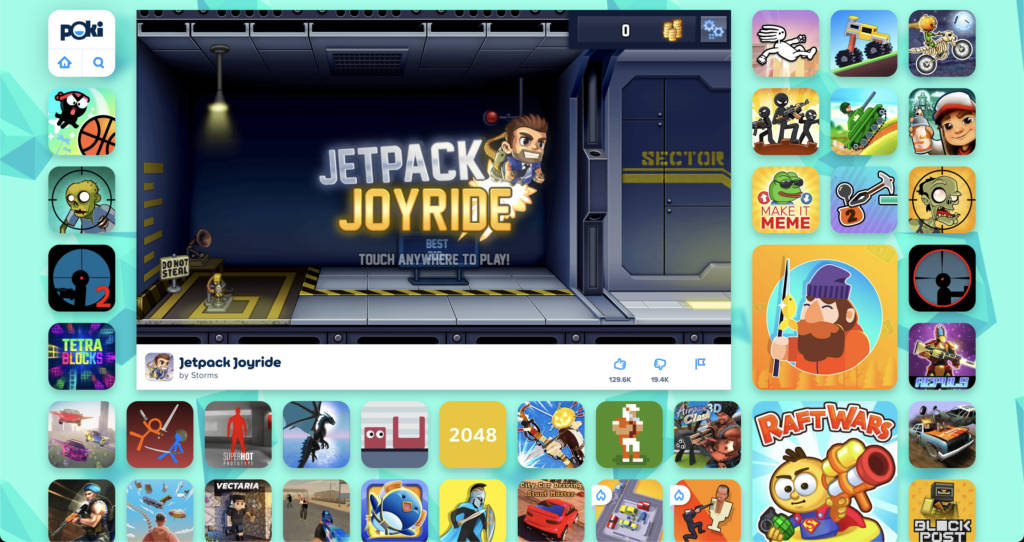Open the Raft Wars game tile

click(825, 471)
